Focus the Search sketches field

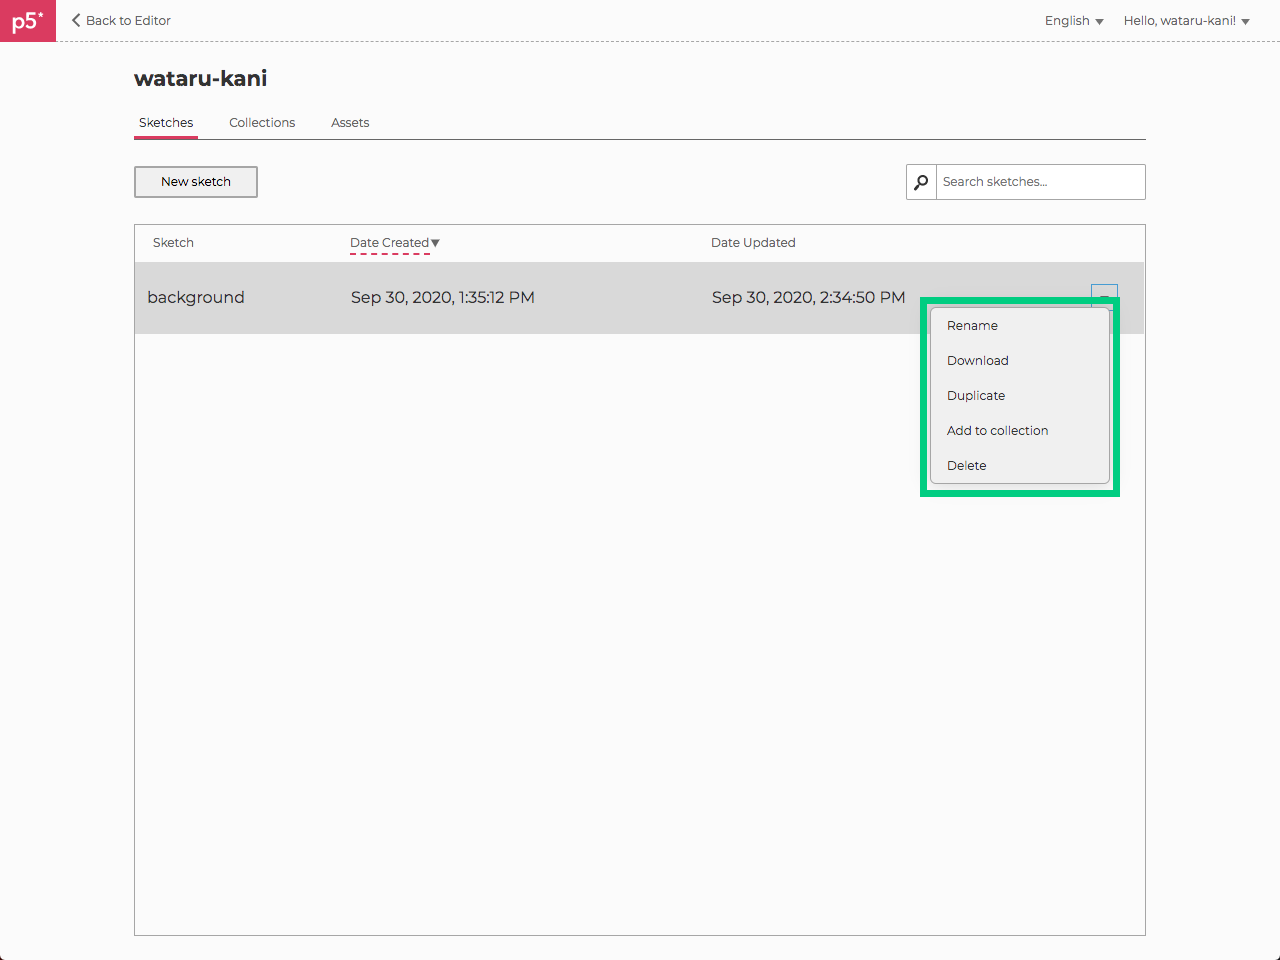1040,182
